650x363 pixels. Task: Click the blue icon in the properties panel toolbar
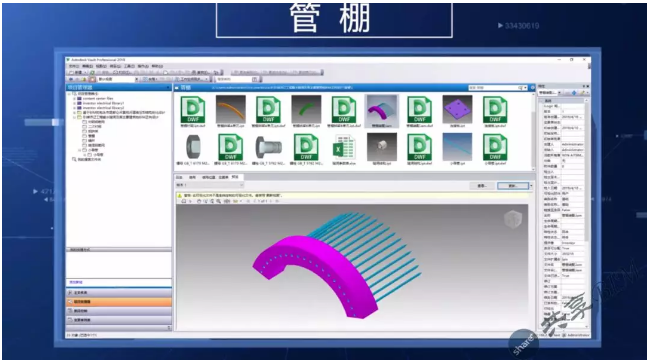tap(574, 93)
